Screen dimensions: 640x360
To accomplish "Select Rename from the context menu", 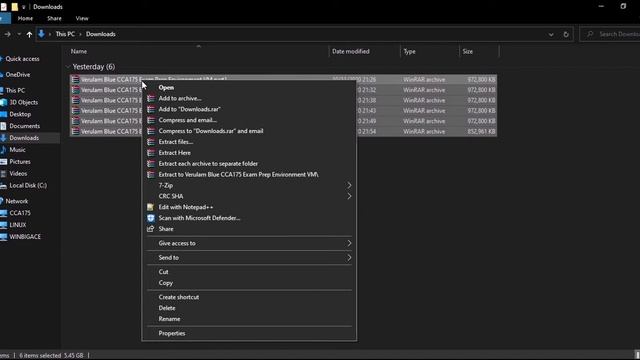I will 169,319.
